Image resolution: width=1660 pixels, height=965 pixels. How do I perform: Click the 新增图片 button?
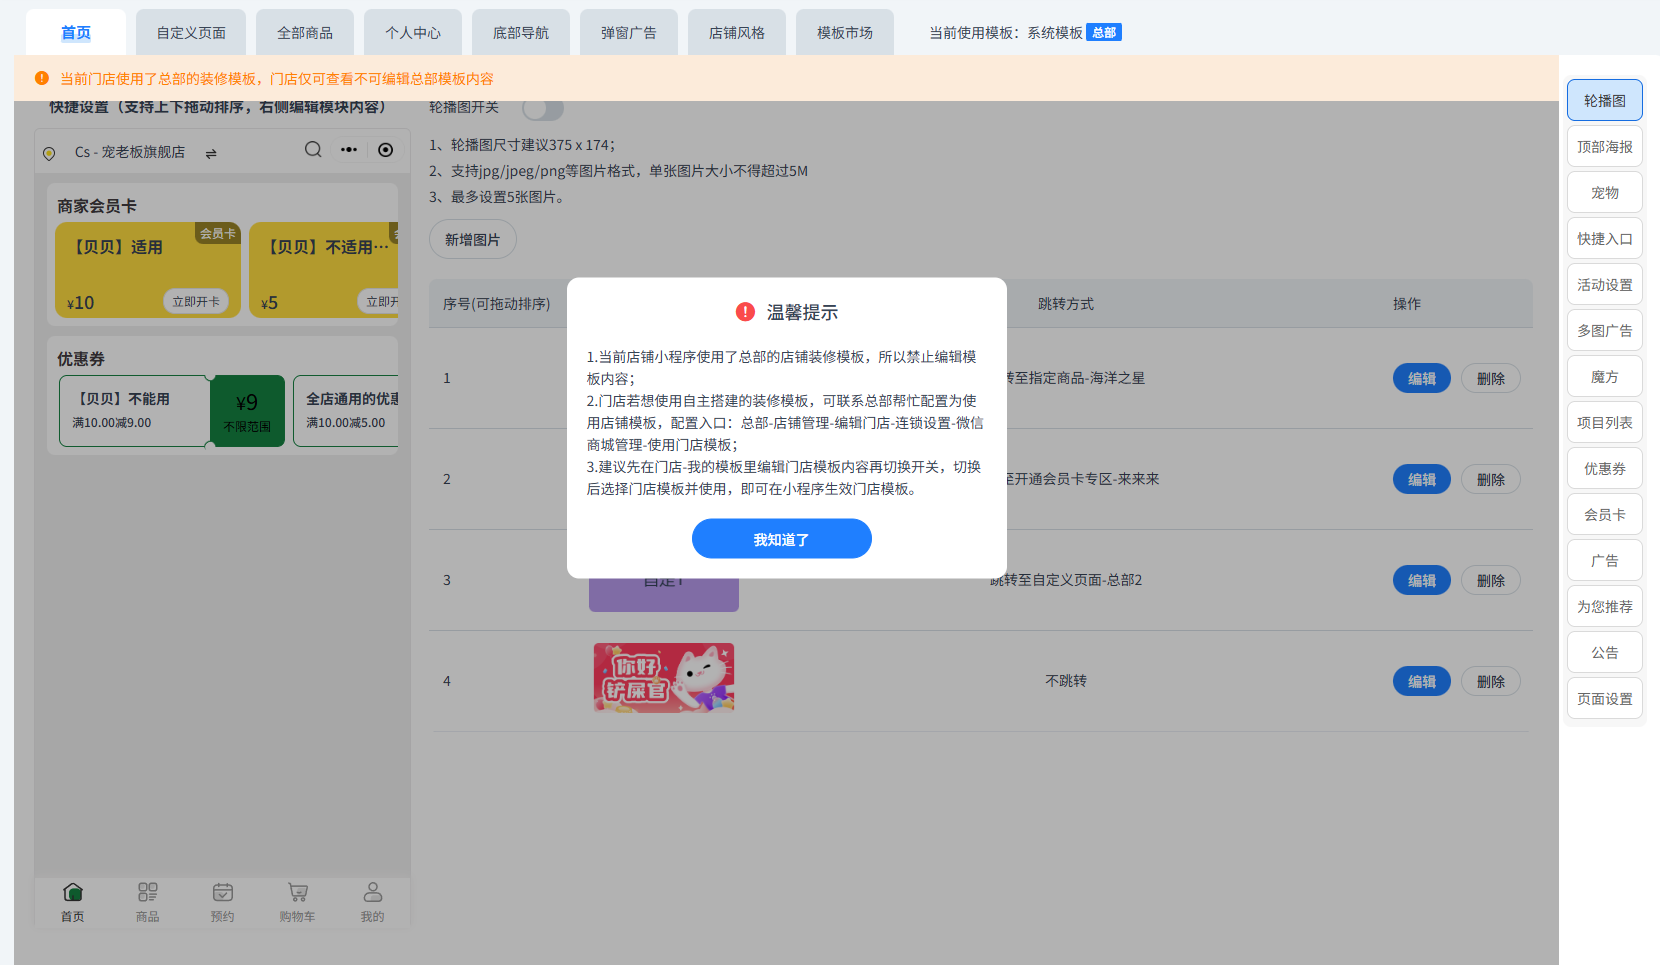click(x=473, y=240)
